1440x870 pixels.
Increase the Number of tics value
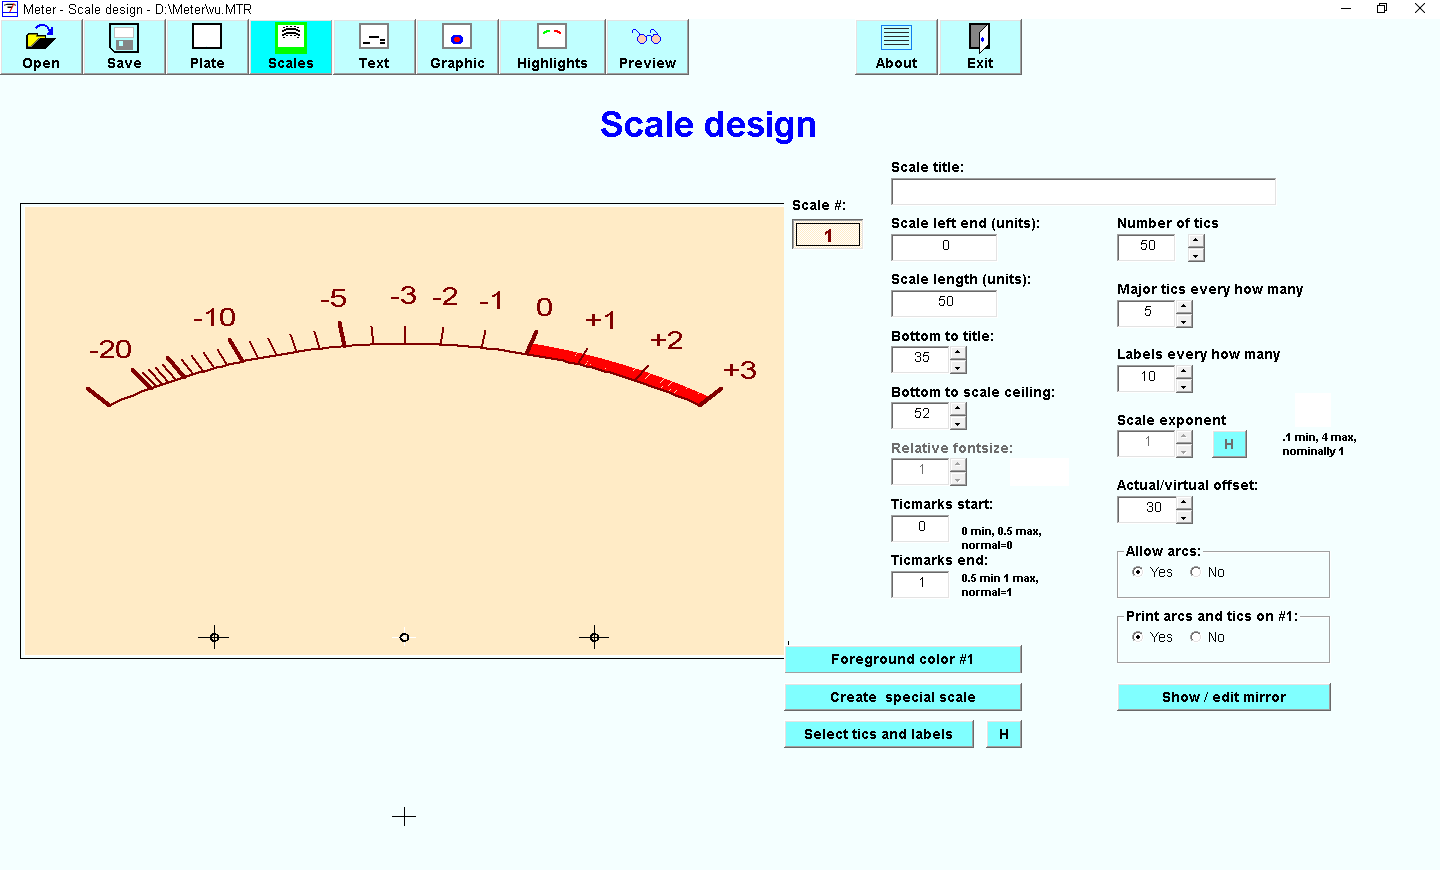tap(1196, 241)
